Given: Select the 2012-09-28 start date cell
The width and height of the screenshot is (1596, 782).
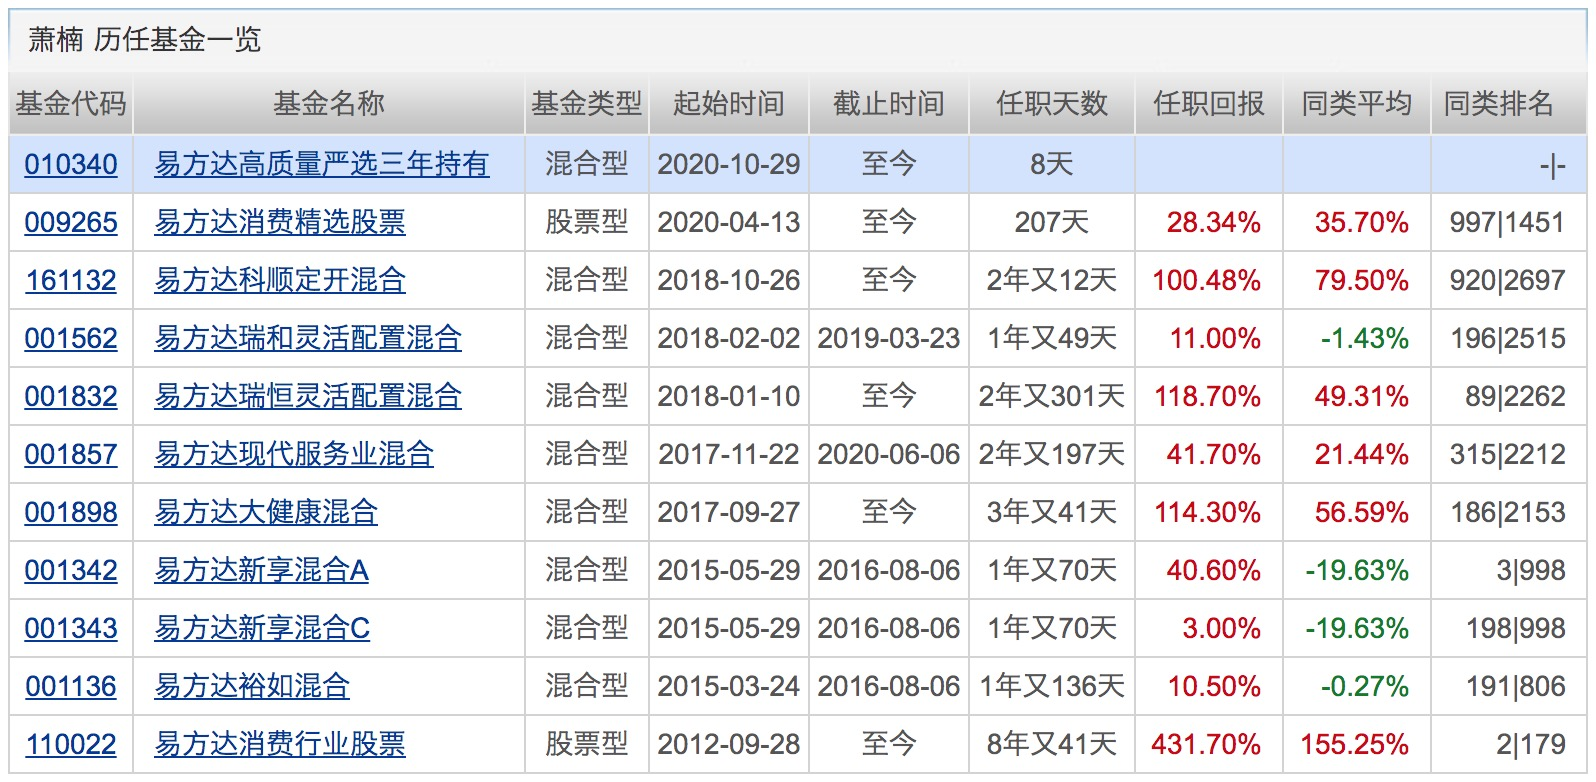Looking at the screenshot, I should tap(729, 744).
